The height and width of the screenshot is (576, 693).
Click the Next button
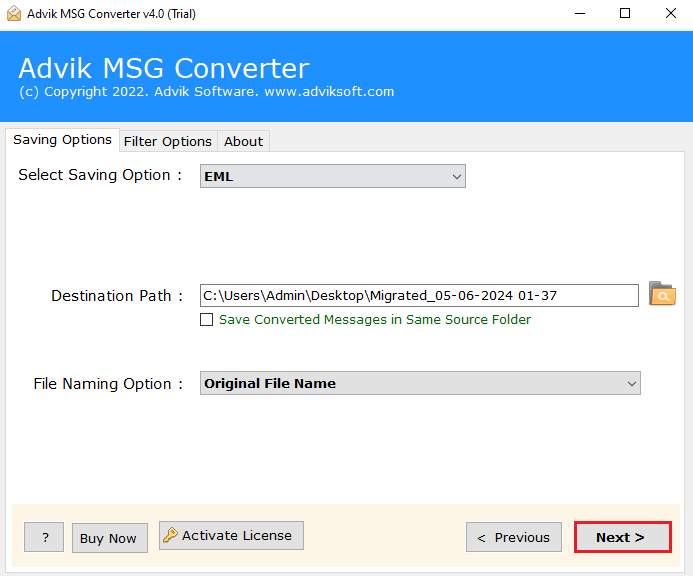pyautogui.click(x=623, y=537)
